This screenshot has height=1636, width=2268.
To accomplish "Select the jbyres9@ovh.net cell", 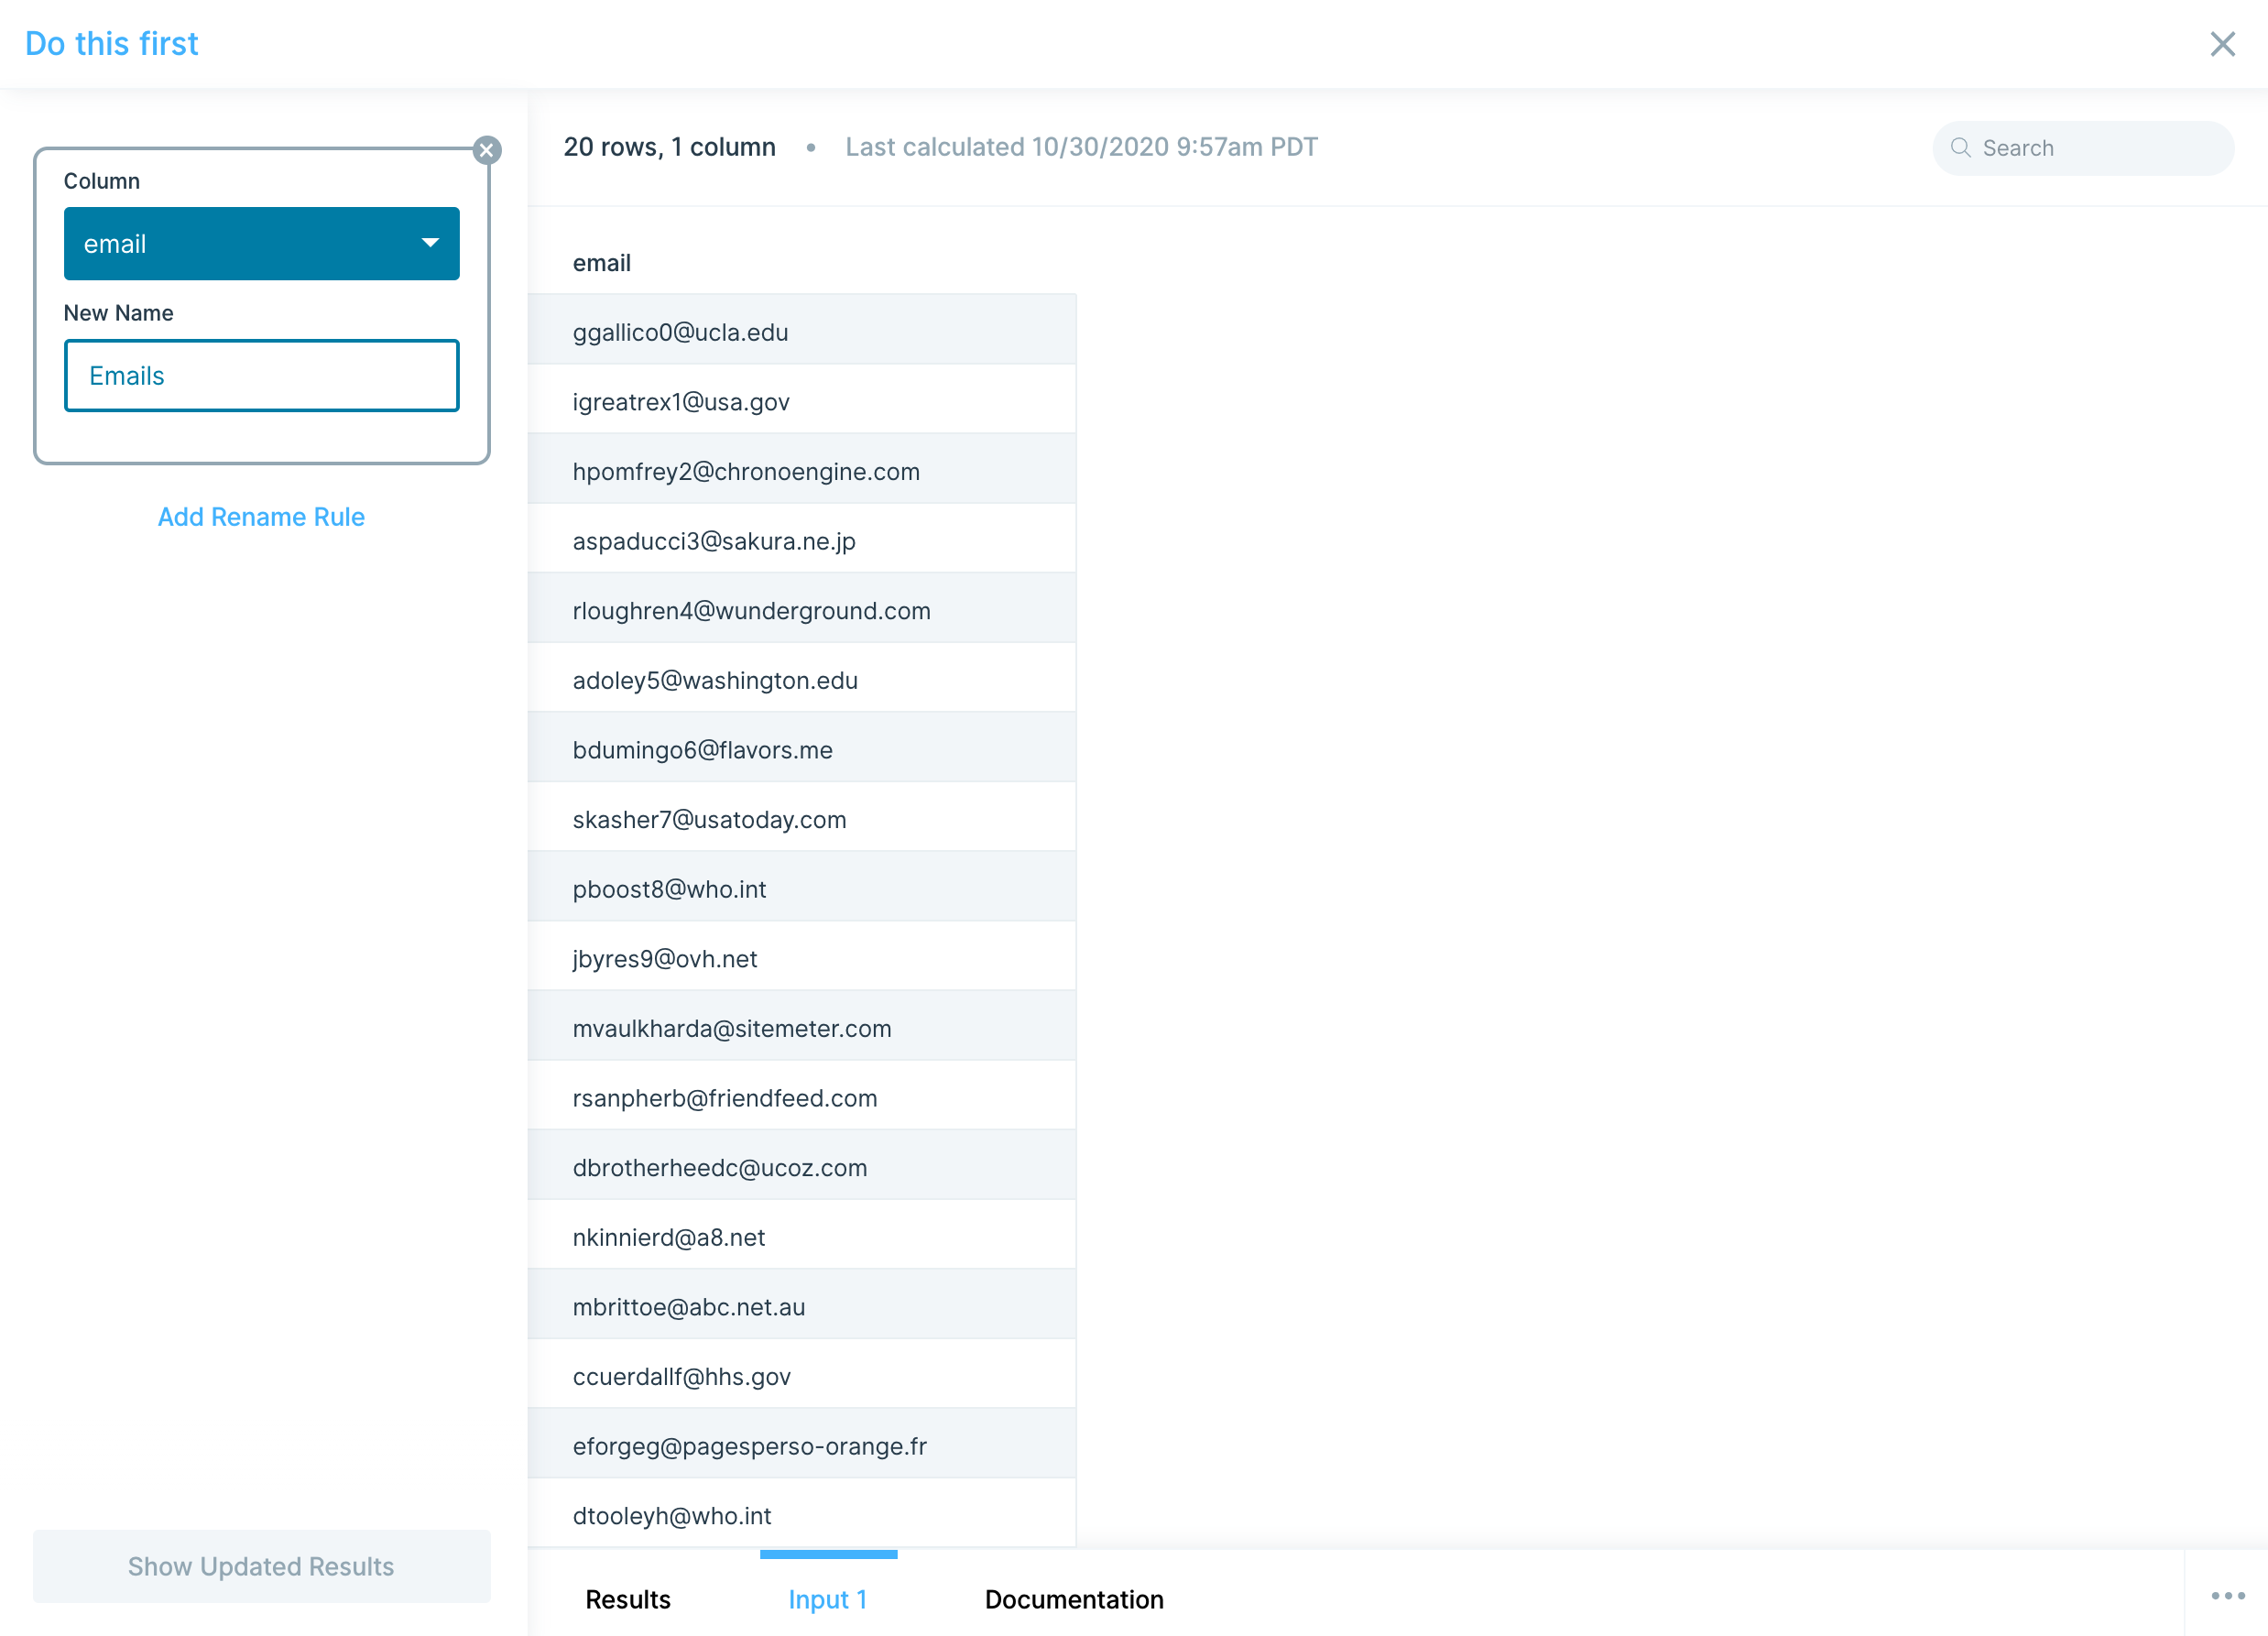I will pos(802,958).
